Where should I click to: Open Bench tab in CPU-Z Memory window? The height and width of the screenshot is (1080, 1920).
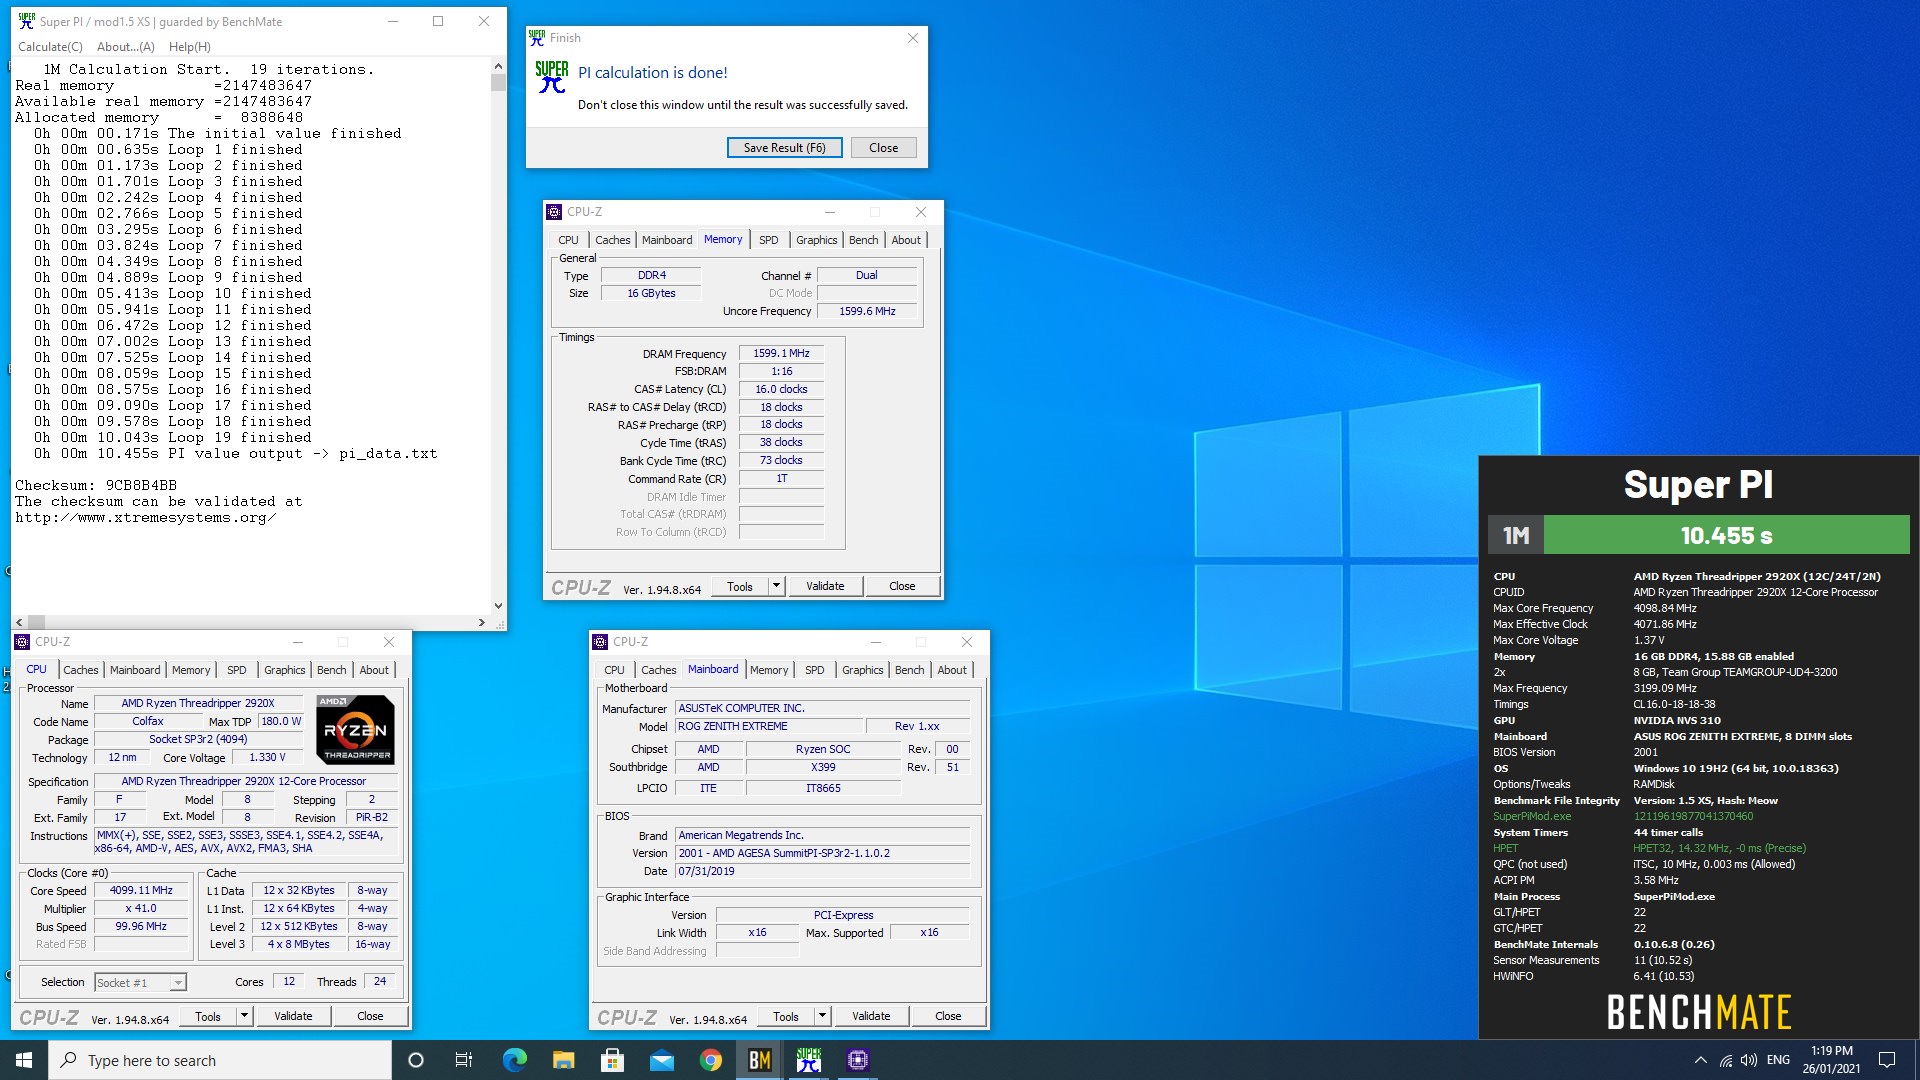pyautogui.click(x=864, y=240)
